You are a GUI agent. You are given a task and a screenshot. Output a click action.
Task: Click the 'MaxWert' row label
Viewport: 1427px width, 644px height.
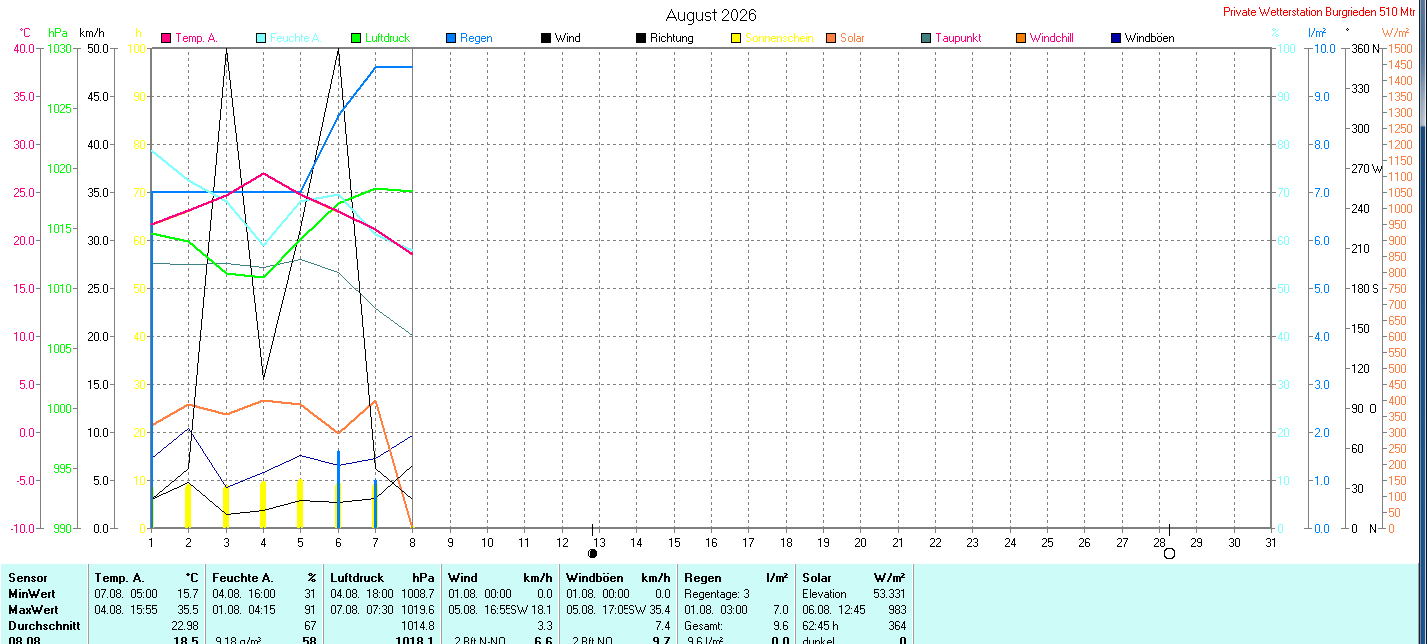33,609
